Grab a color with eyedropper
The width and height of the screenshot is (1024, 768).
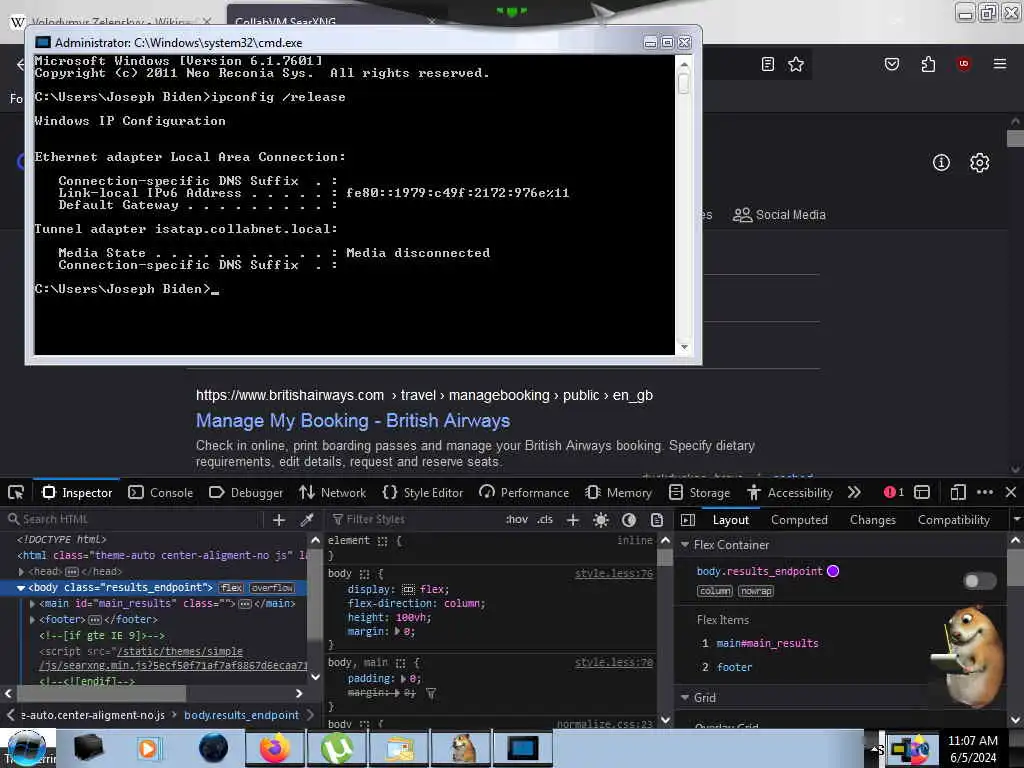tap(306, 520)
